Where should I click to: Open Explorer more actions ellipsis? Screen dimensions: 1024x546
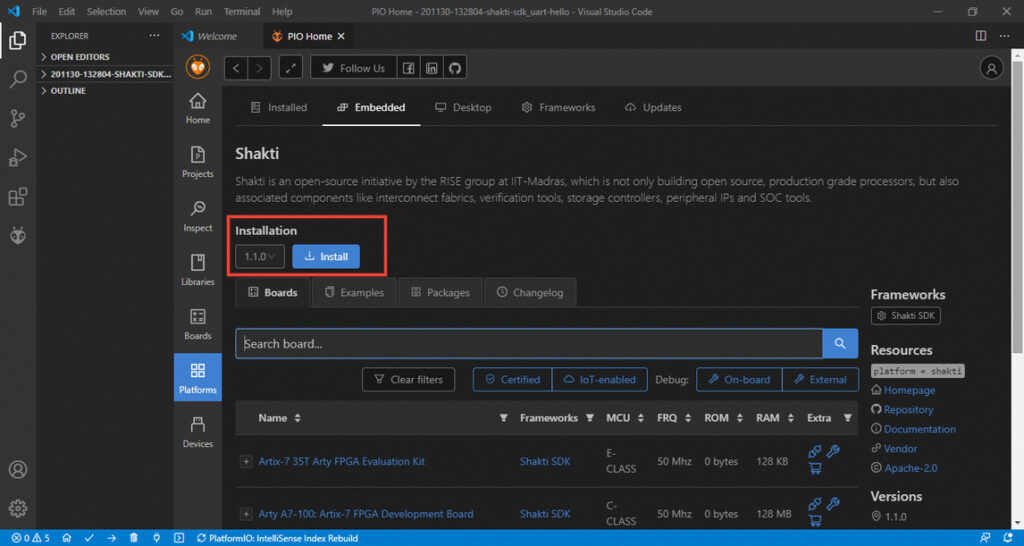coord(154,36)
